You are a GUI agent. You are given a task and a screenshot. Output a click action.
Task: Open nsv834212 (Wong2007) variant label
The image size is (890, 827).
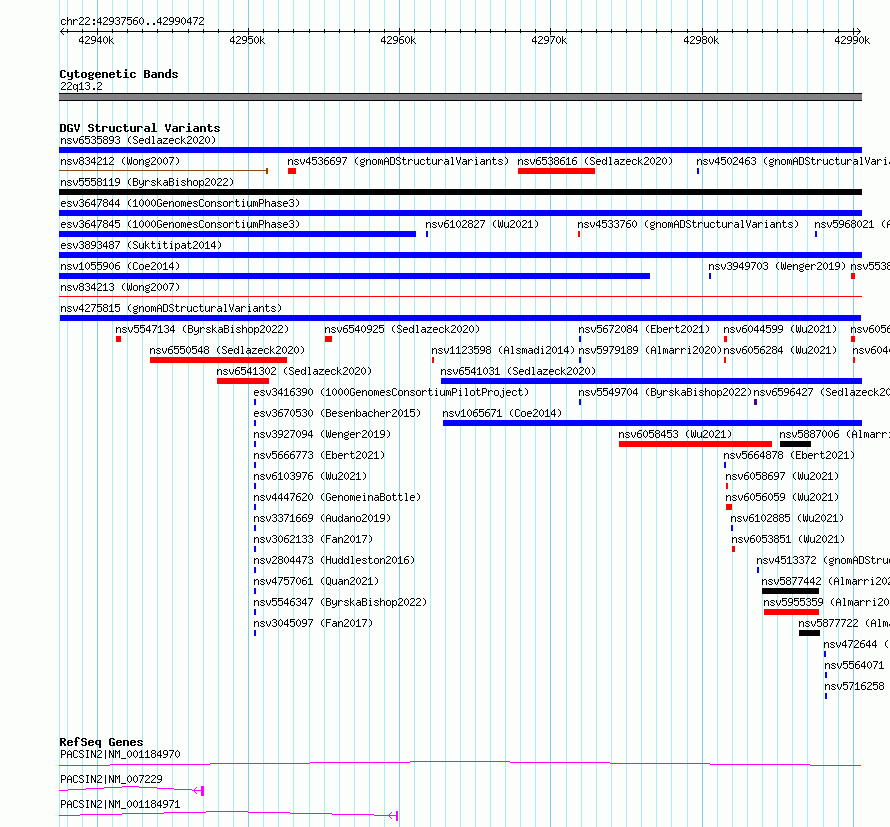click(x=120, y=161)
